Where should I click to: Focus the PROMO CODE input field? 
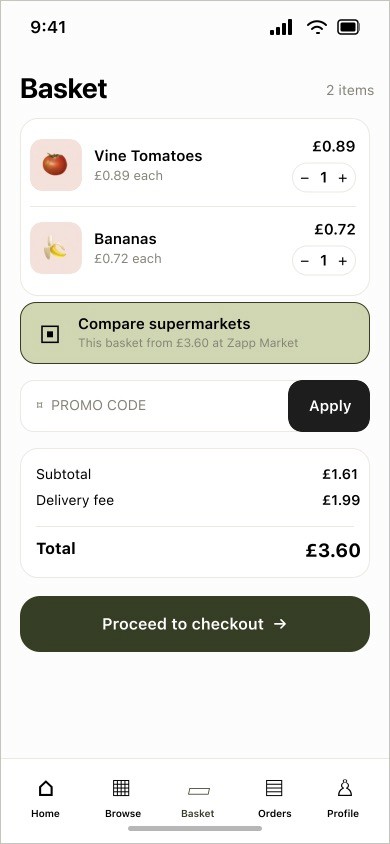click(155, 406)
